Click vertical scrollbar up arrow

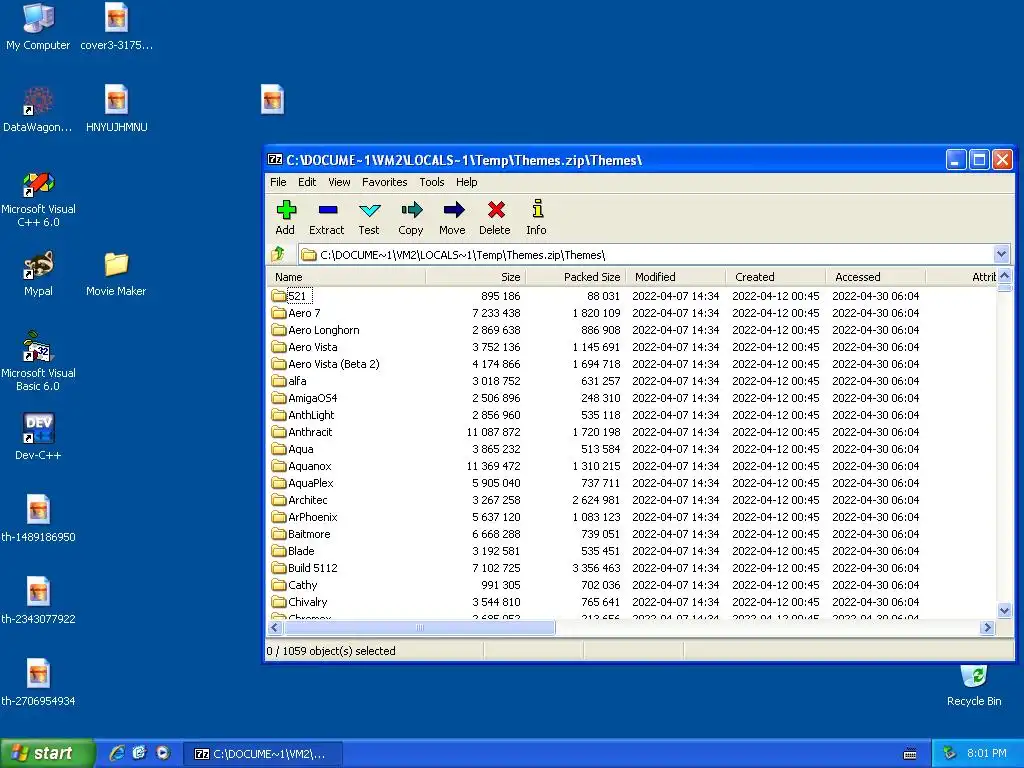pyautogui.click(x=1004, y=276)
